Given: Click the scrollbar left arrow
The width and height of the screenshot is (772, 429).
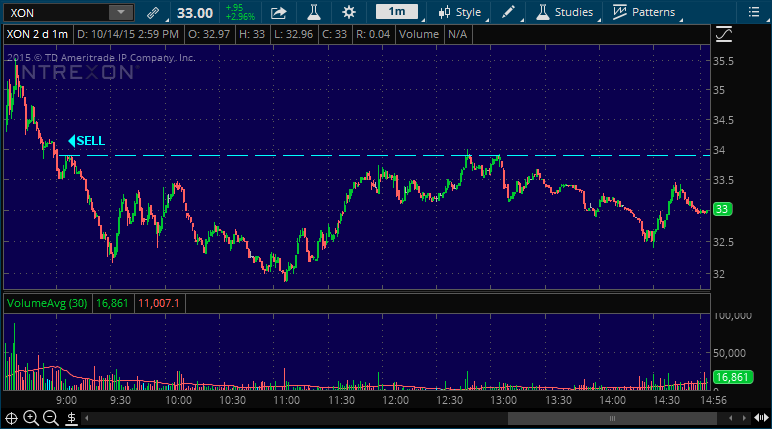Looking at the screenshot, I should (x=87, y=418).
